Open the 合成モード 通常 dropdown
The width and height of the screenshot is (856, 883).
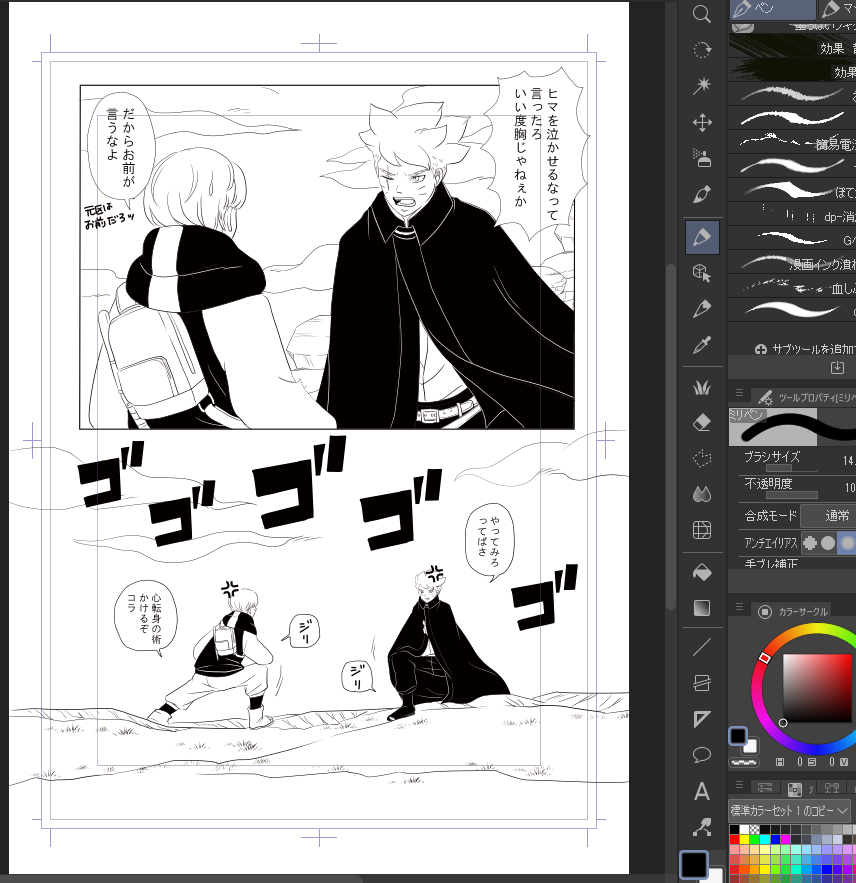(x=828, y=516)
